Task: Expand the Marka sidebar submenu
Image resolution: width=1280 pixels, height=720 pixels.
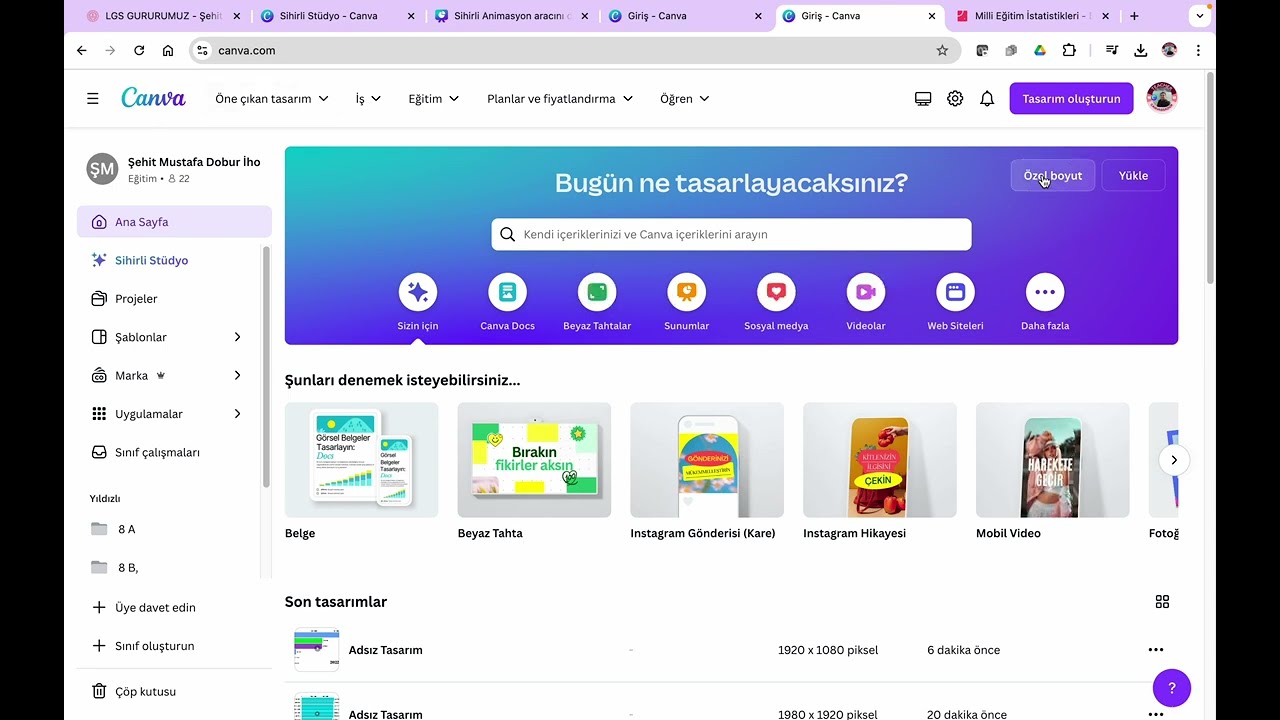Action: pos(237,375)
